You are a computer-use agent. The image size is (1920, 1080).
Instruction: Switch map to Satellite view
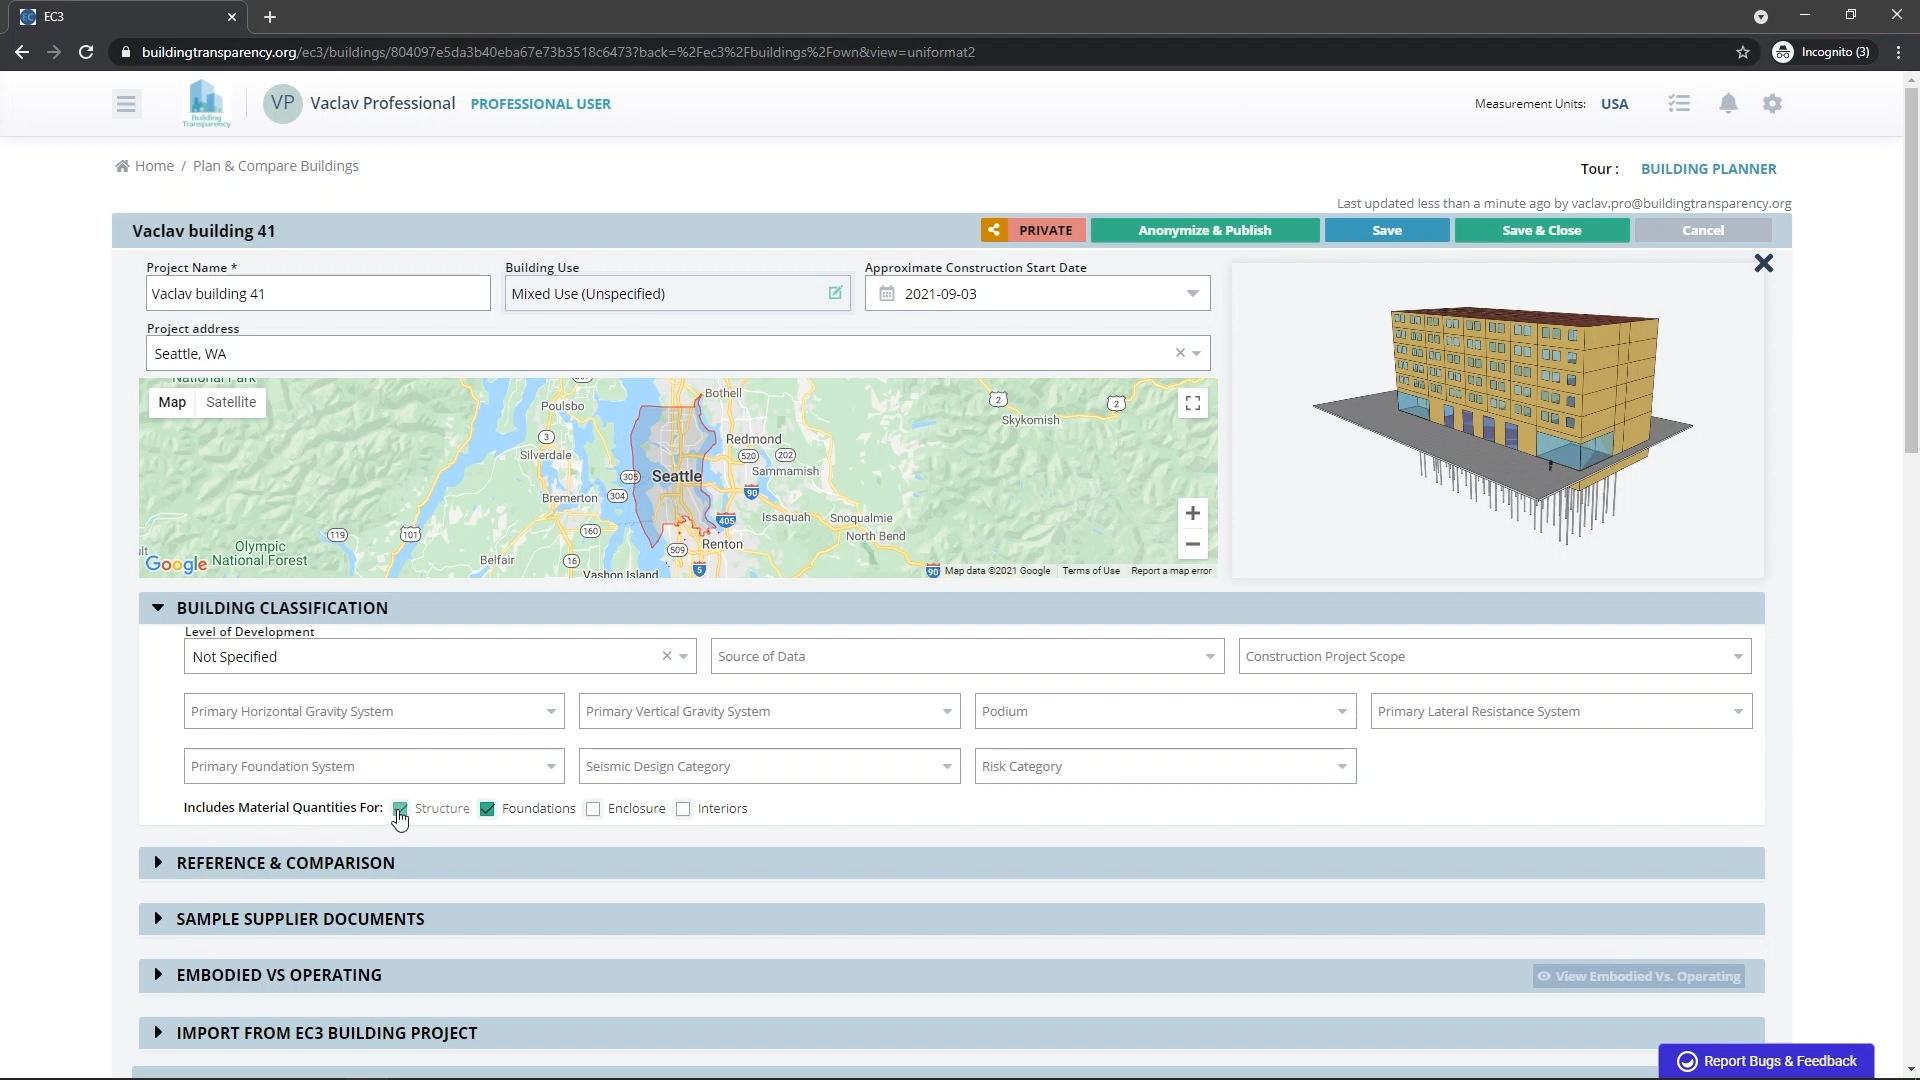click(231, 402)
